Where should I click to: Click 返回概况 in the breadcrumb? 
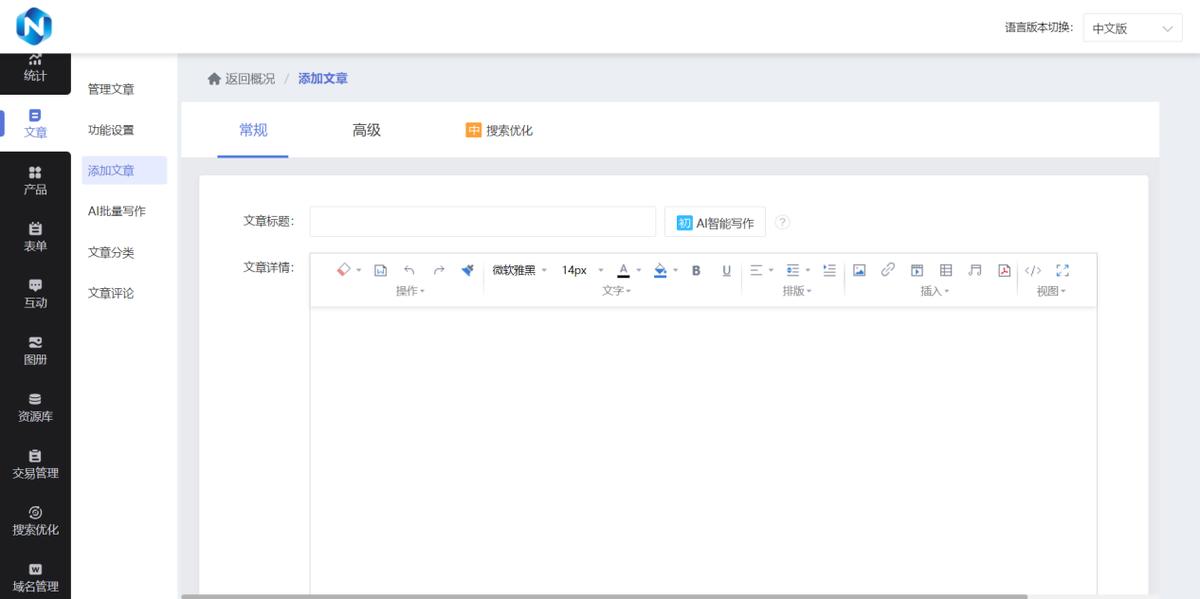pyautogui.click(x=248, y=78)
